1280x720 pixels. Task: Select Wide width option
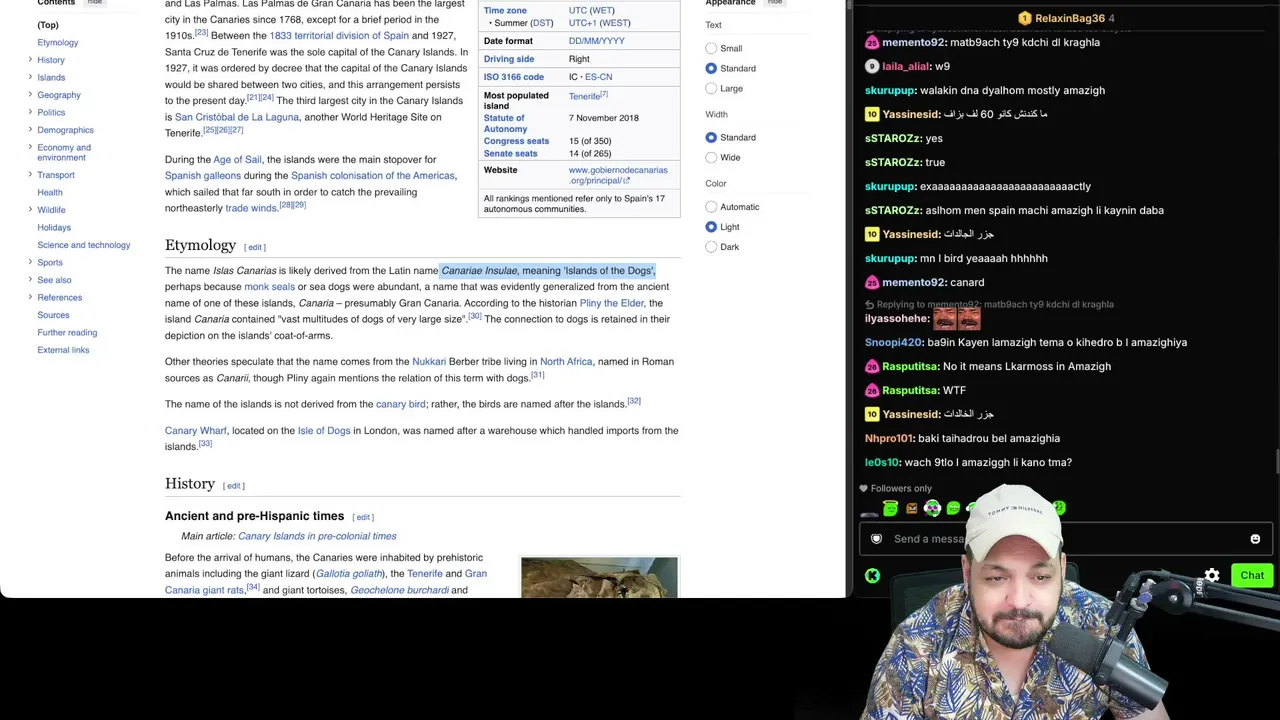[711, 157]
